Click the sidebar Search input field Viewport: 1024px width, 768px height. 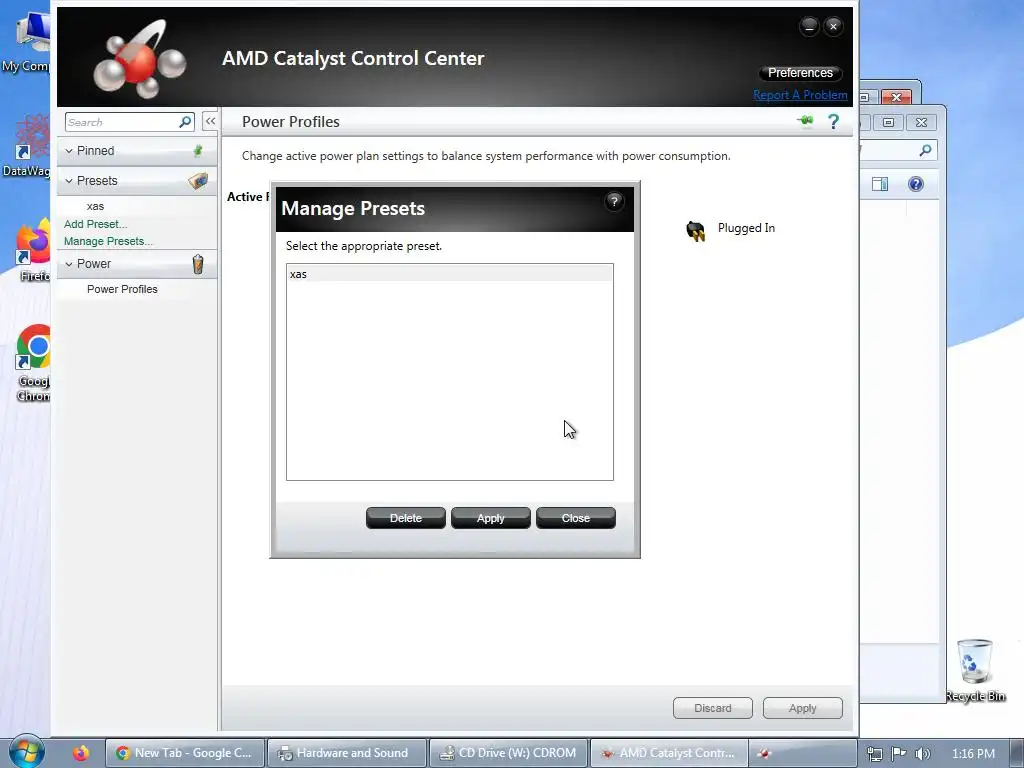tap(121, 122)
